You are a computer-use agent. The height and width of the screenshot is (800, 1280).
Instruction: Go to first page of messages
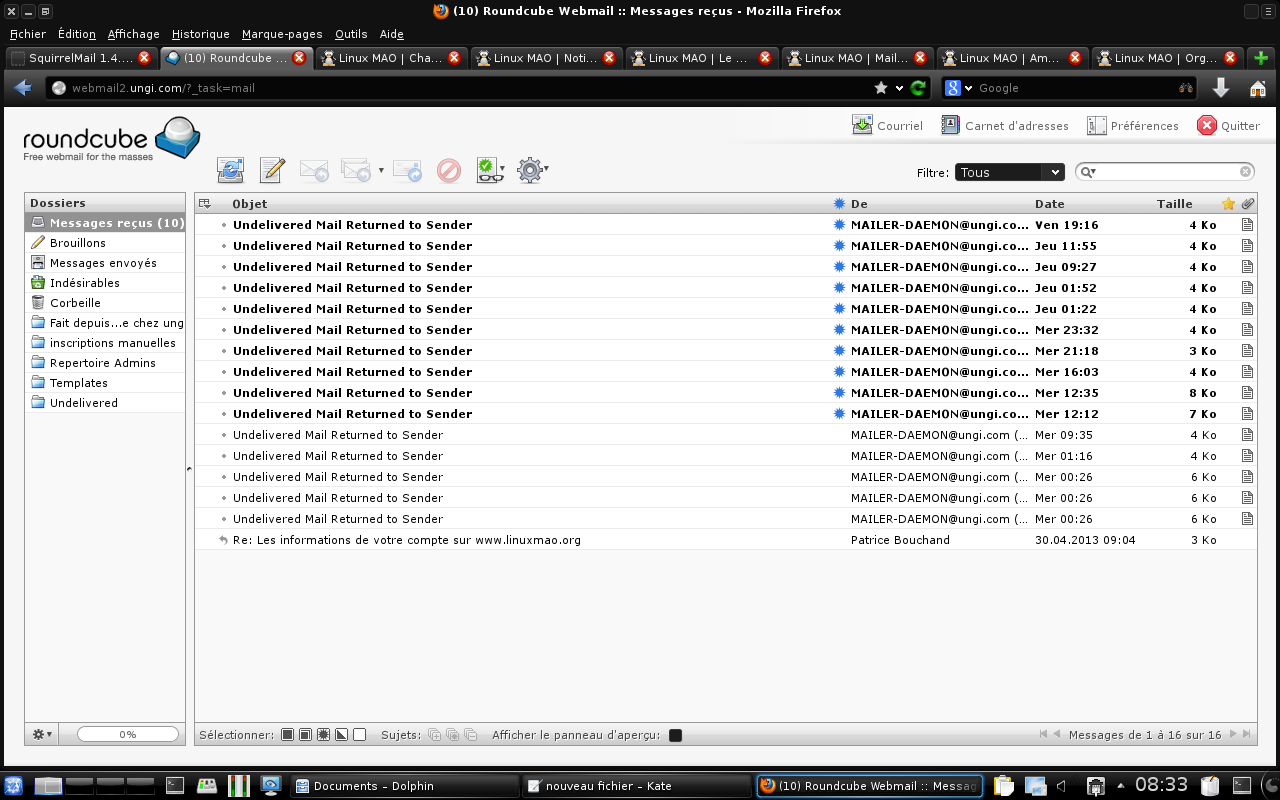[x=1044, y=734]
